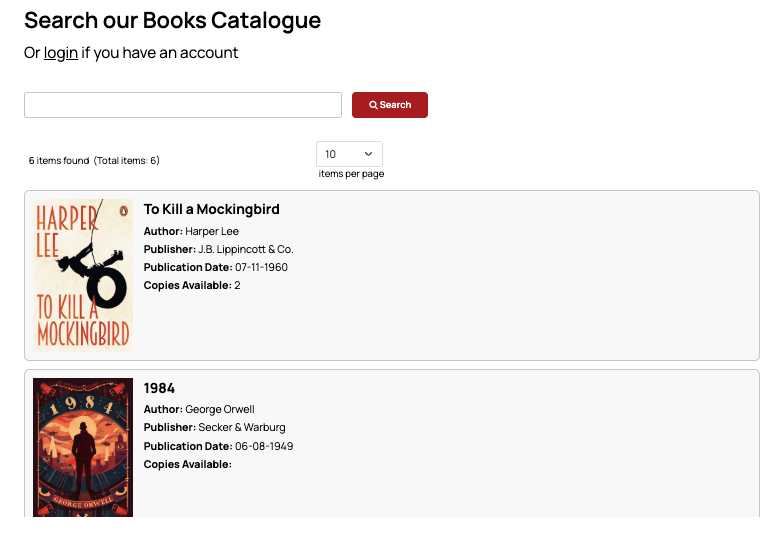Click the penguin logo on Mockingbird cover

pos(124,211)
